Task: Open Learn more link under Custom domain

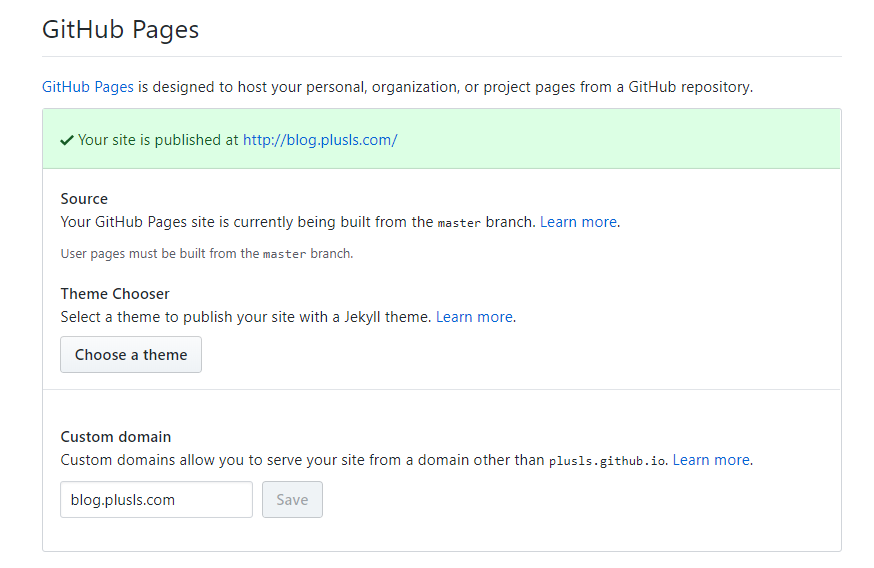Action: [x=711, y=460]
